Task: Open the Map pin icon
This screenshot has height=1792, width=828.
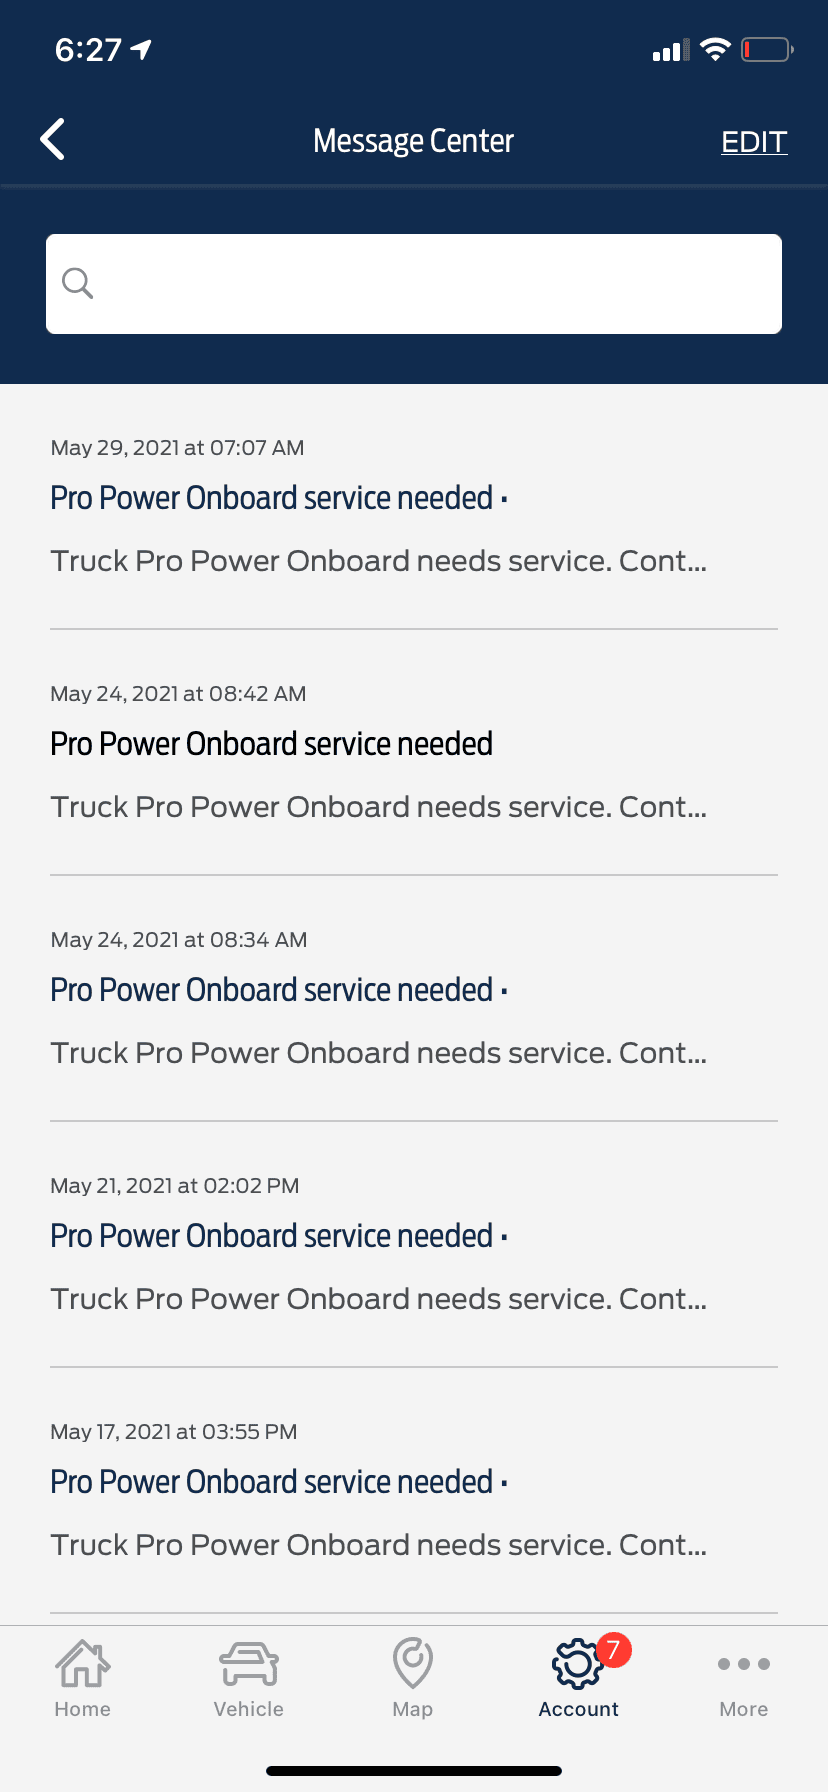Action: coord(413,1664)
